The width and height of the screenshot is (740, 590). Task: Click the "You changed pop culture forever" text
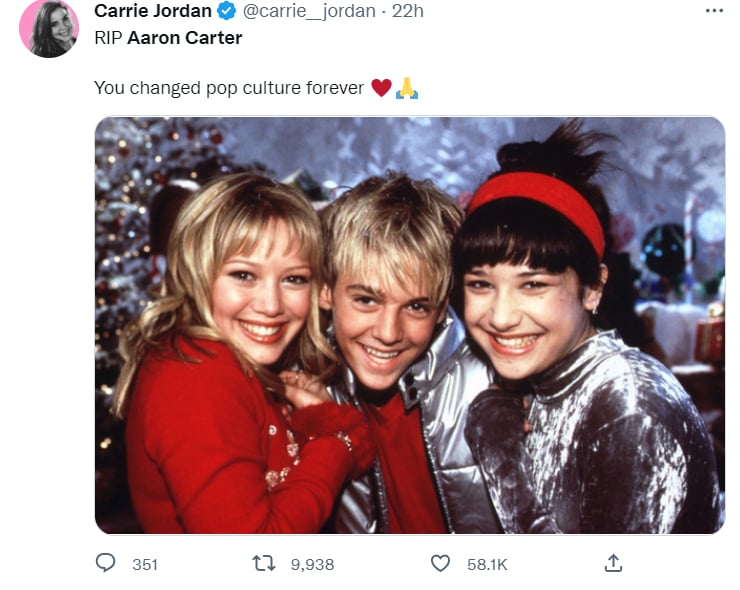pyautogui.click(x=229, y=88)
